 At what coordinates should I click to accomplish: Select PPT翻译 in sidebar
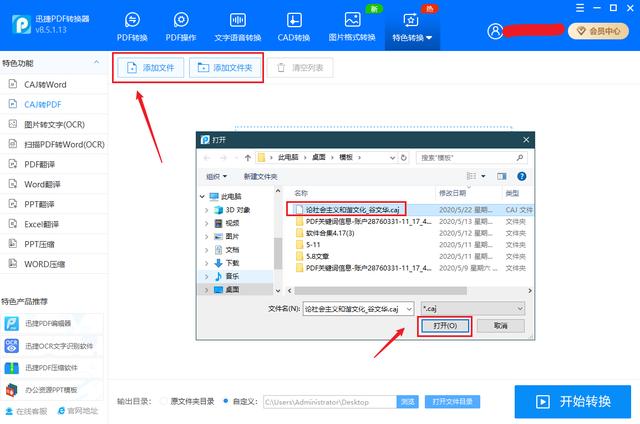54,204
